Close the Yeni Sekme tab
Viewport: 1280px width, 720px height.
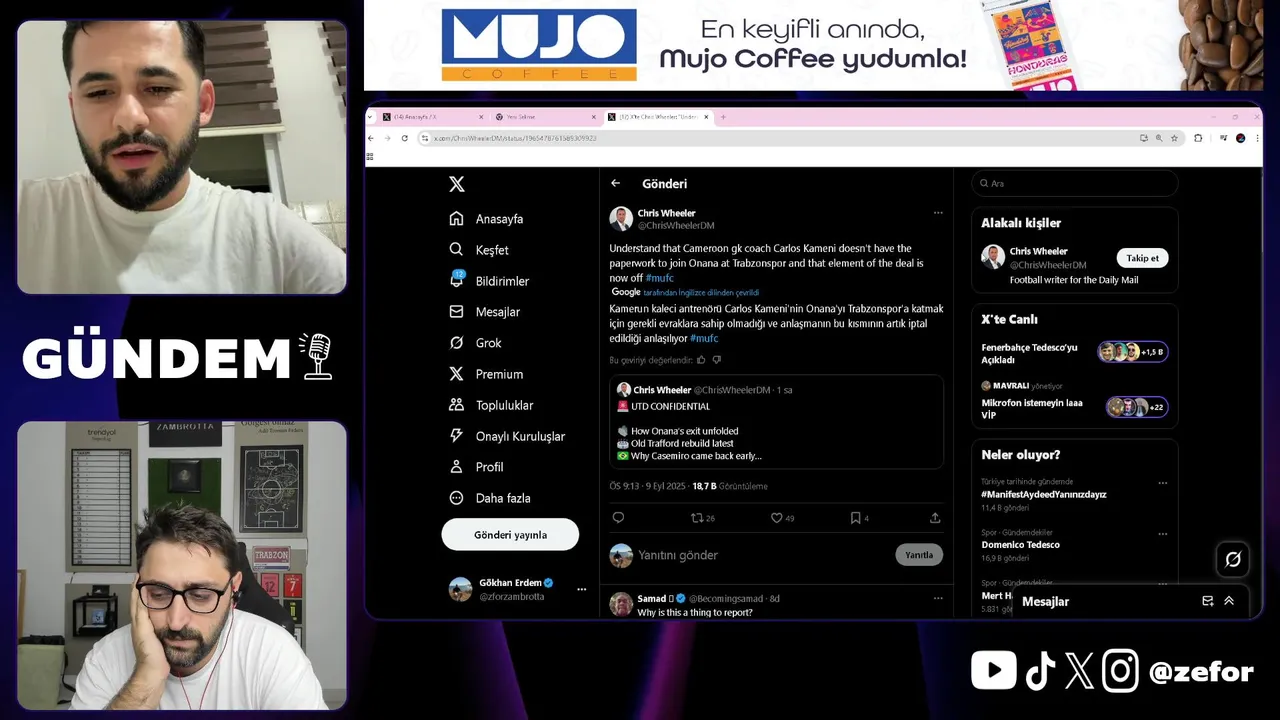(x=595, y=117)
